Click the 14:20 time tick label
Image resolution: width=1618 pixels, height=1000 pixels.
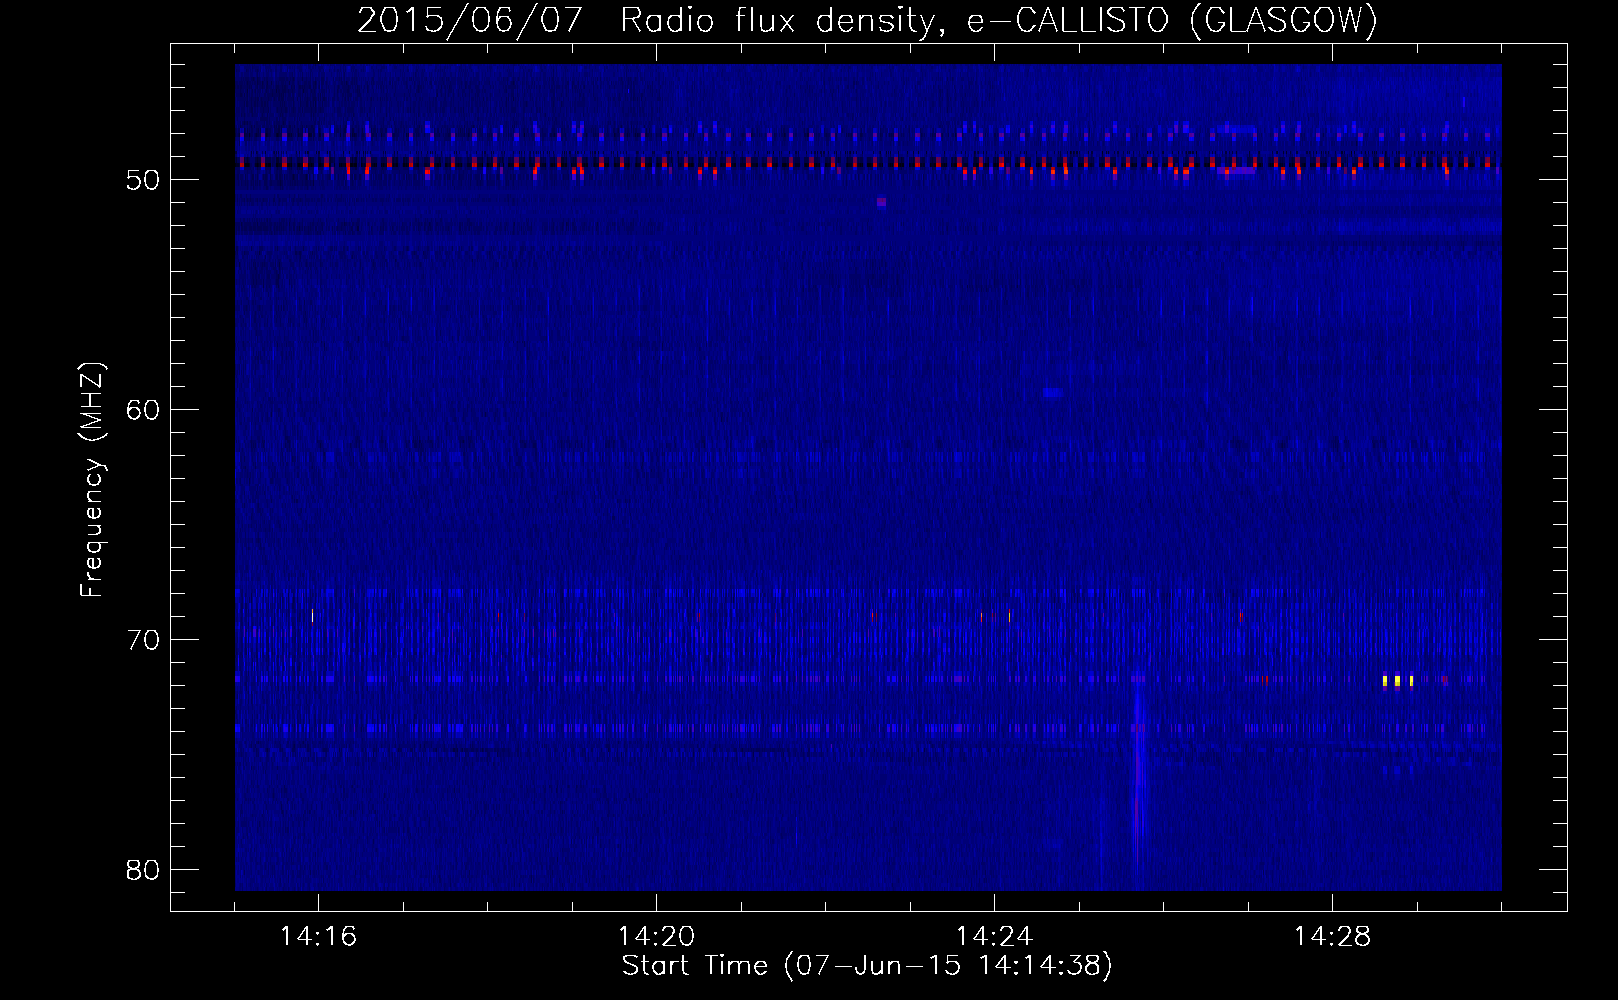coord(656,936)
